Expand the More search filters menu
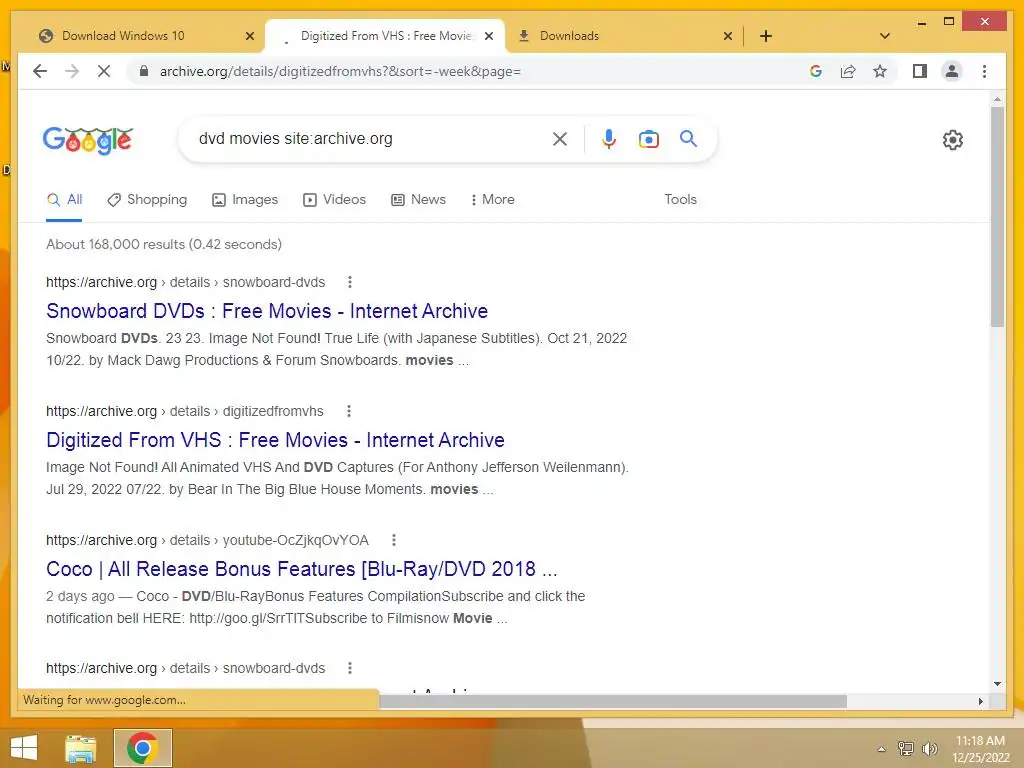This screenshot has width=1024, height=768. pos(492,199)
